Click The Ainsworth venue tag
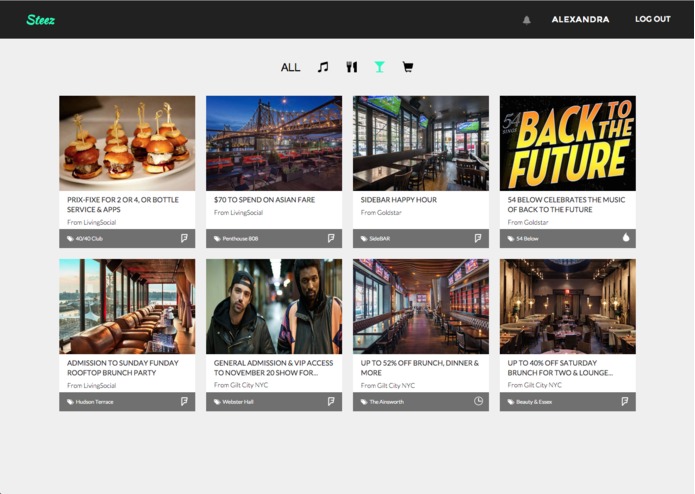This screenshot has width=695, height=494. coord(382,402)
